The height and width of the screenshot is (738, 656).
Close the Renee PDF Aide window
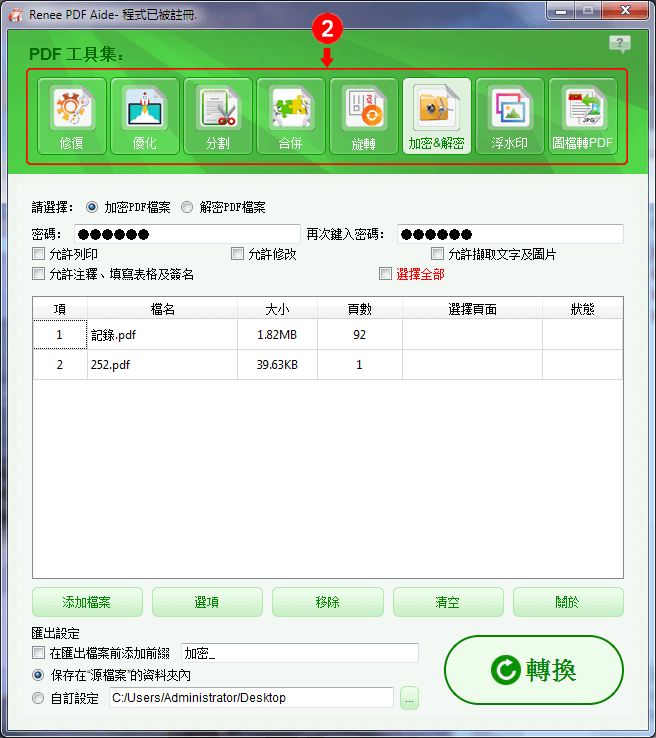625,10
